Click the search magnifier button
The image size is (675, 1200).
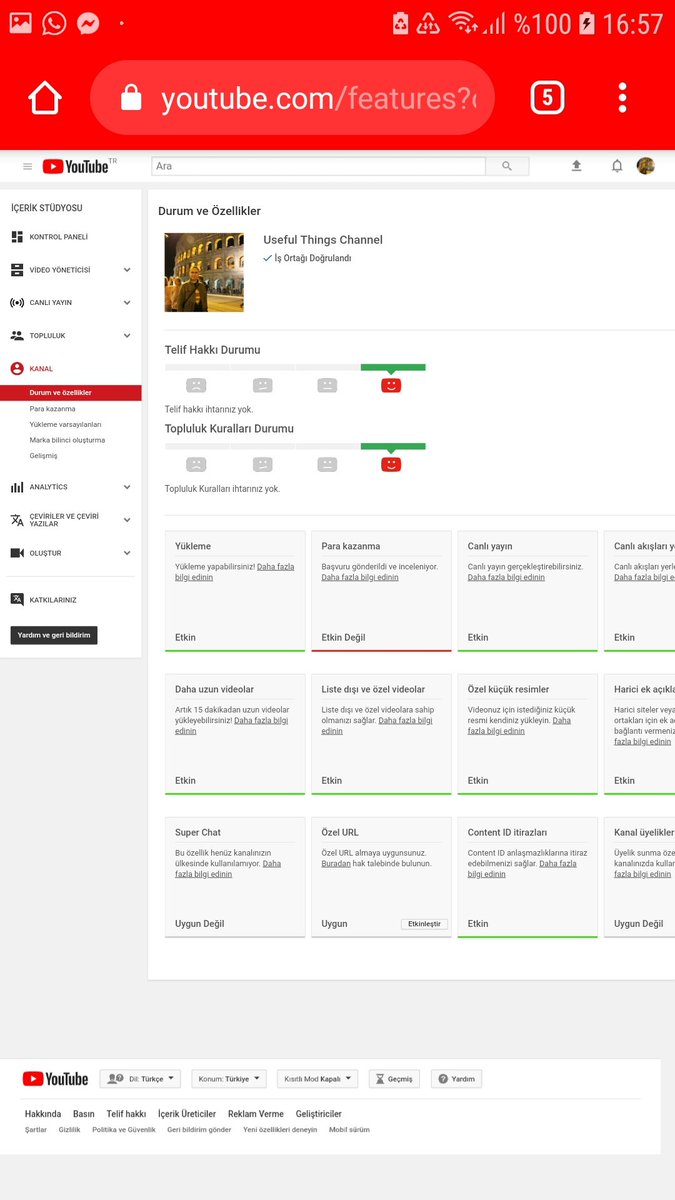tap(507, 166)
